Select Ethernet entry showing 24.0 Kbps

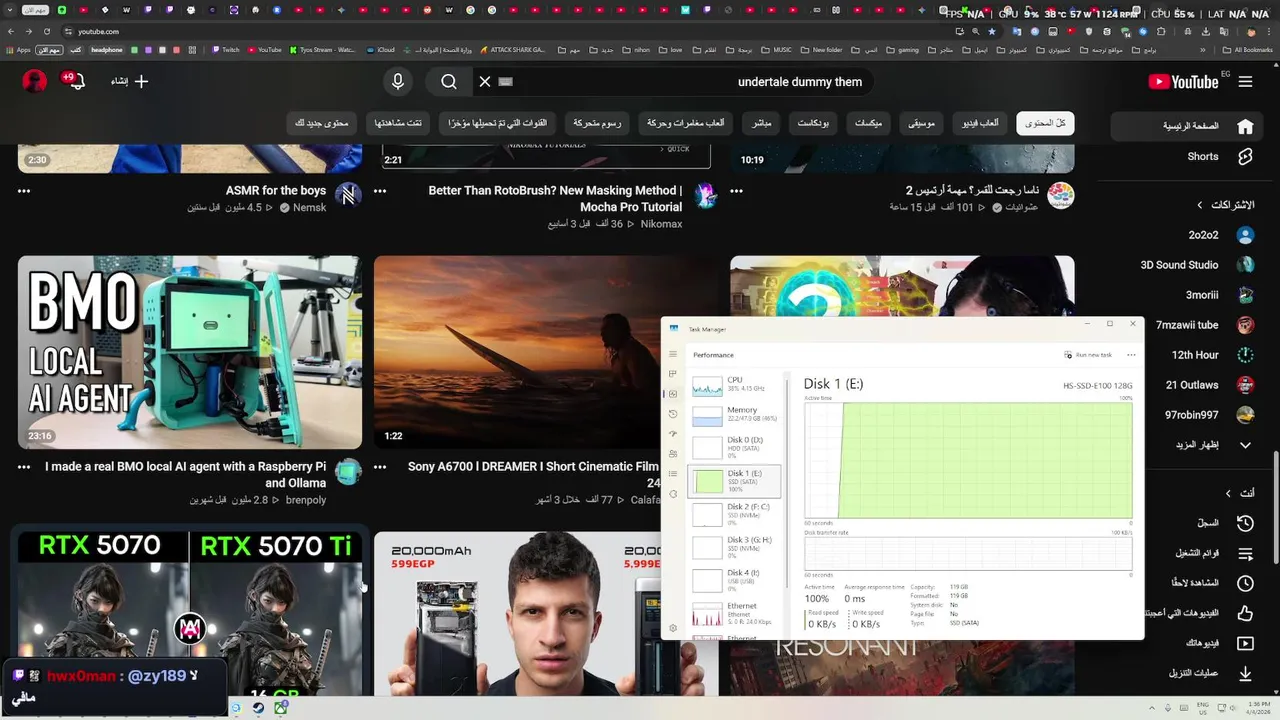tap(735, 614)
